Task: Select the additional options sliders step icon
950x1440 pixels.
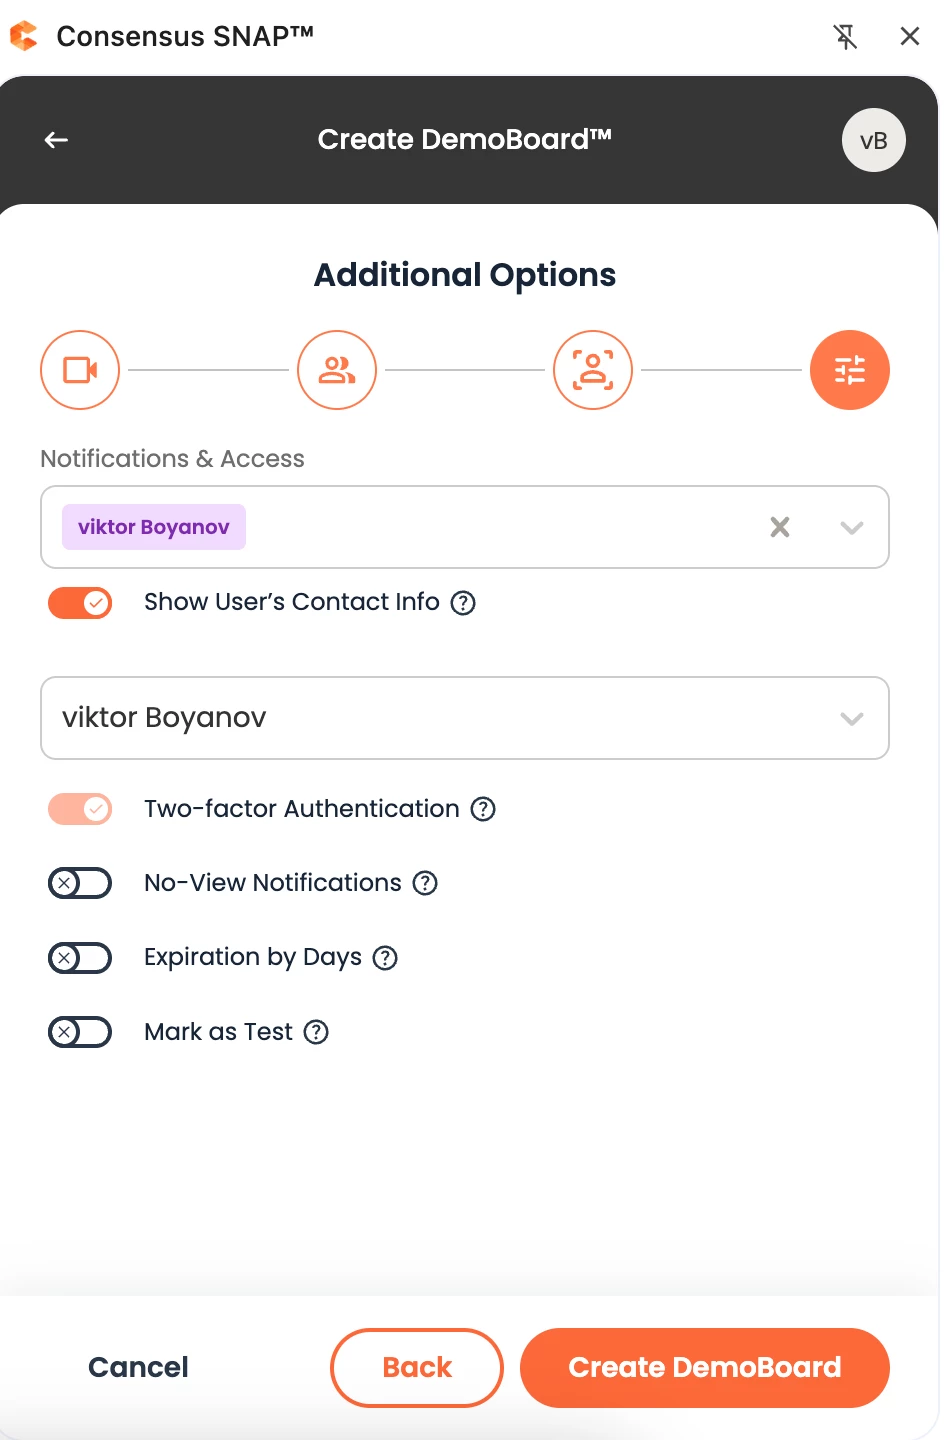Action: (x=850, y=370)
